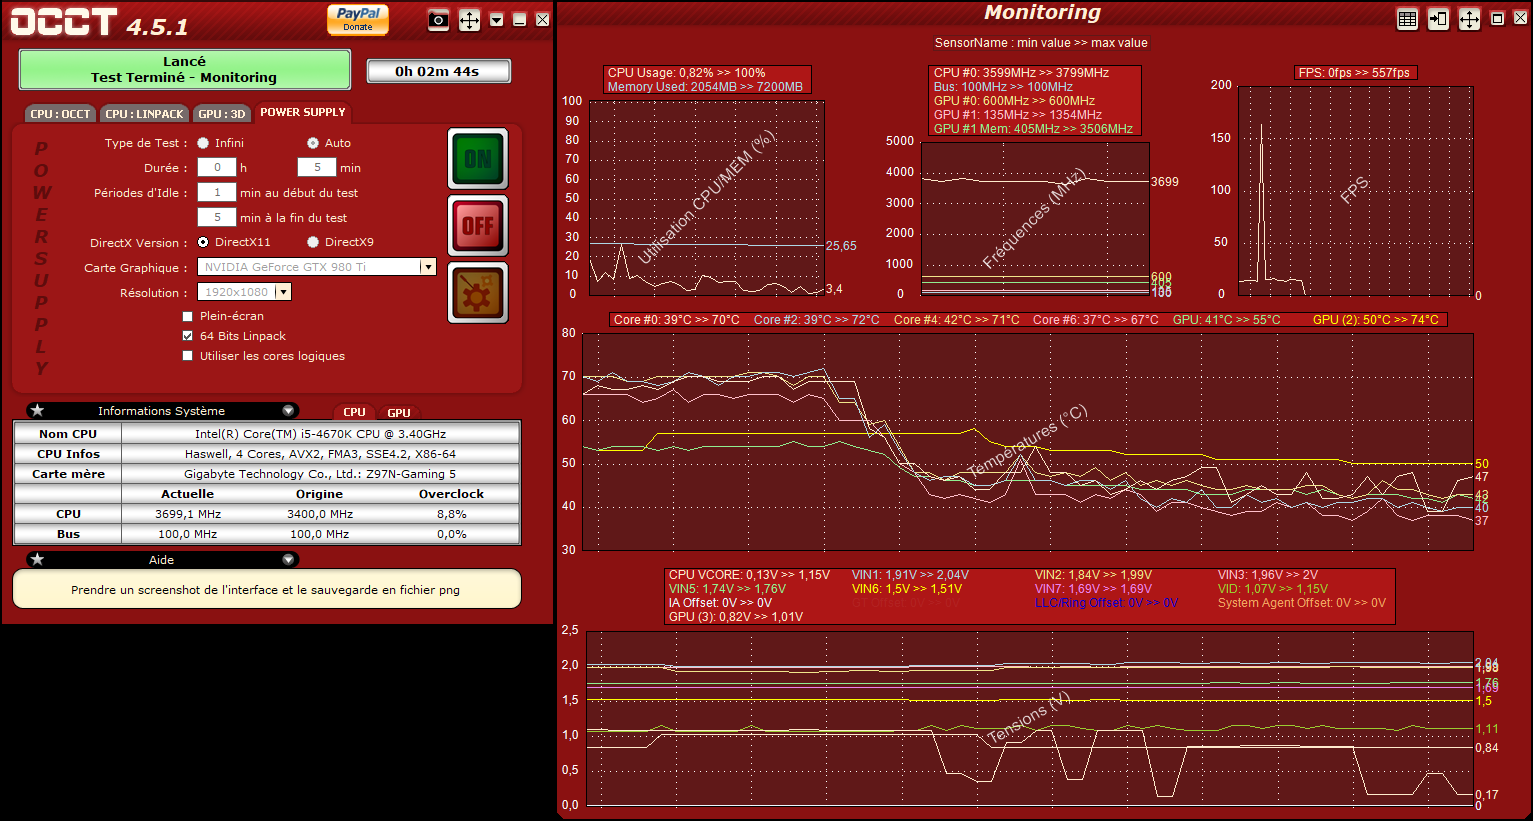Image resolution: width=1533 pixels, height=821 pixels.
Task: Open the CPU system info tab
Action: pyautogui.click(x=354, y=412)
